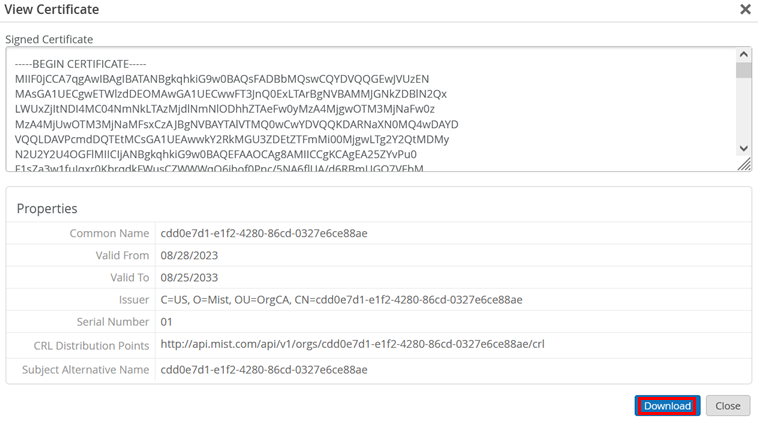Click the Signed Certificate label

pos(49,40)
